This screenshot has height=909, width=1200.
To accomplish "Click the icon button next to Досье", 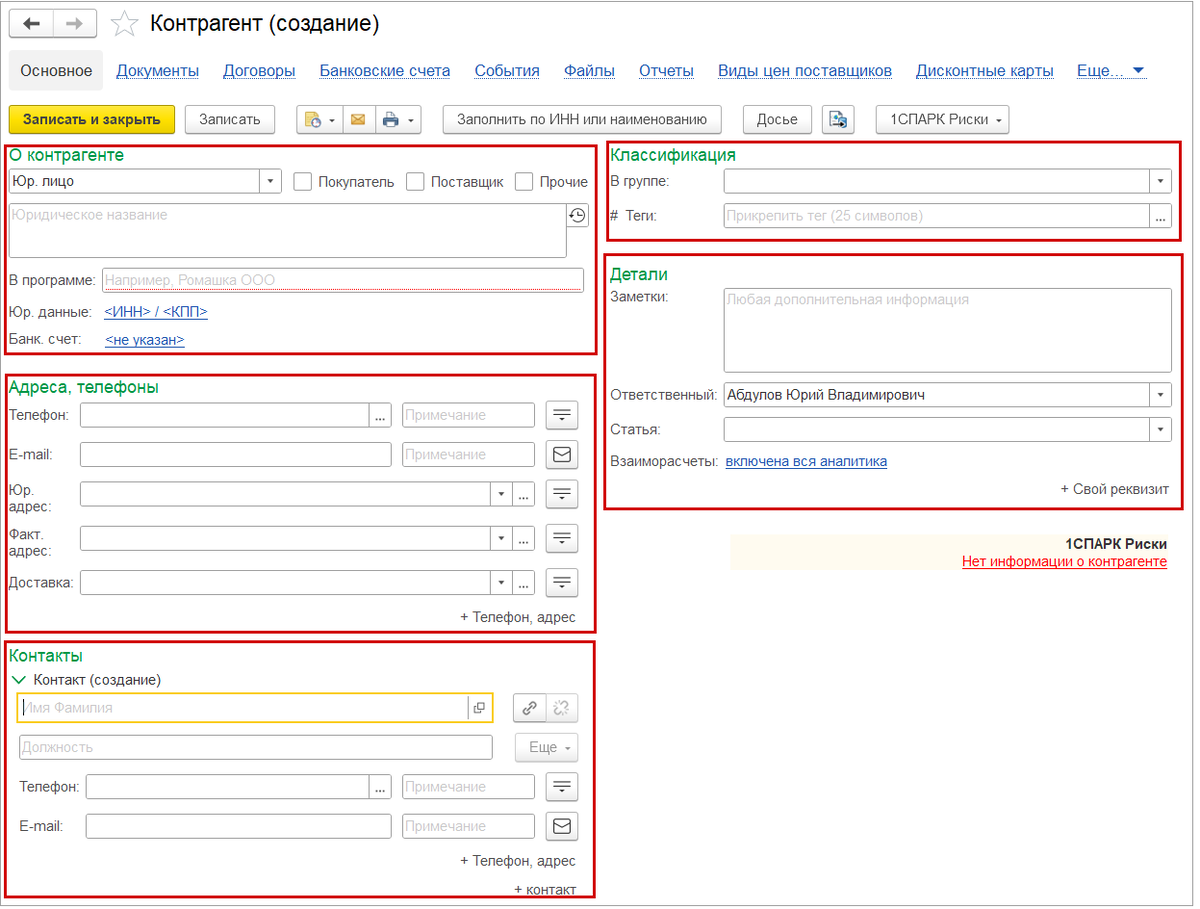I will point(838,119).
